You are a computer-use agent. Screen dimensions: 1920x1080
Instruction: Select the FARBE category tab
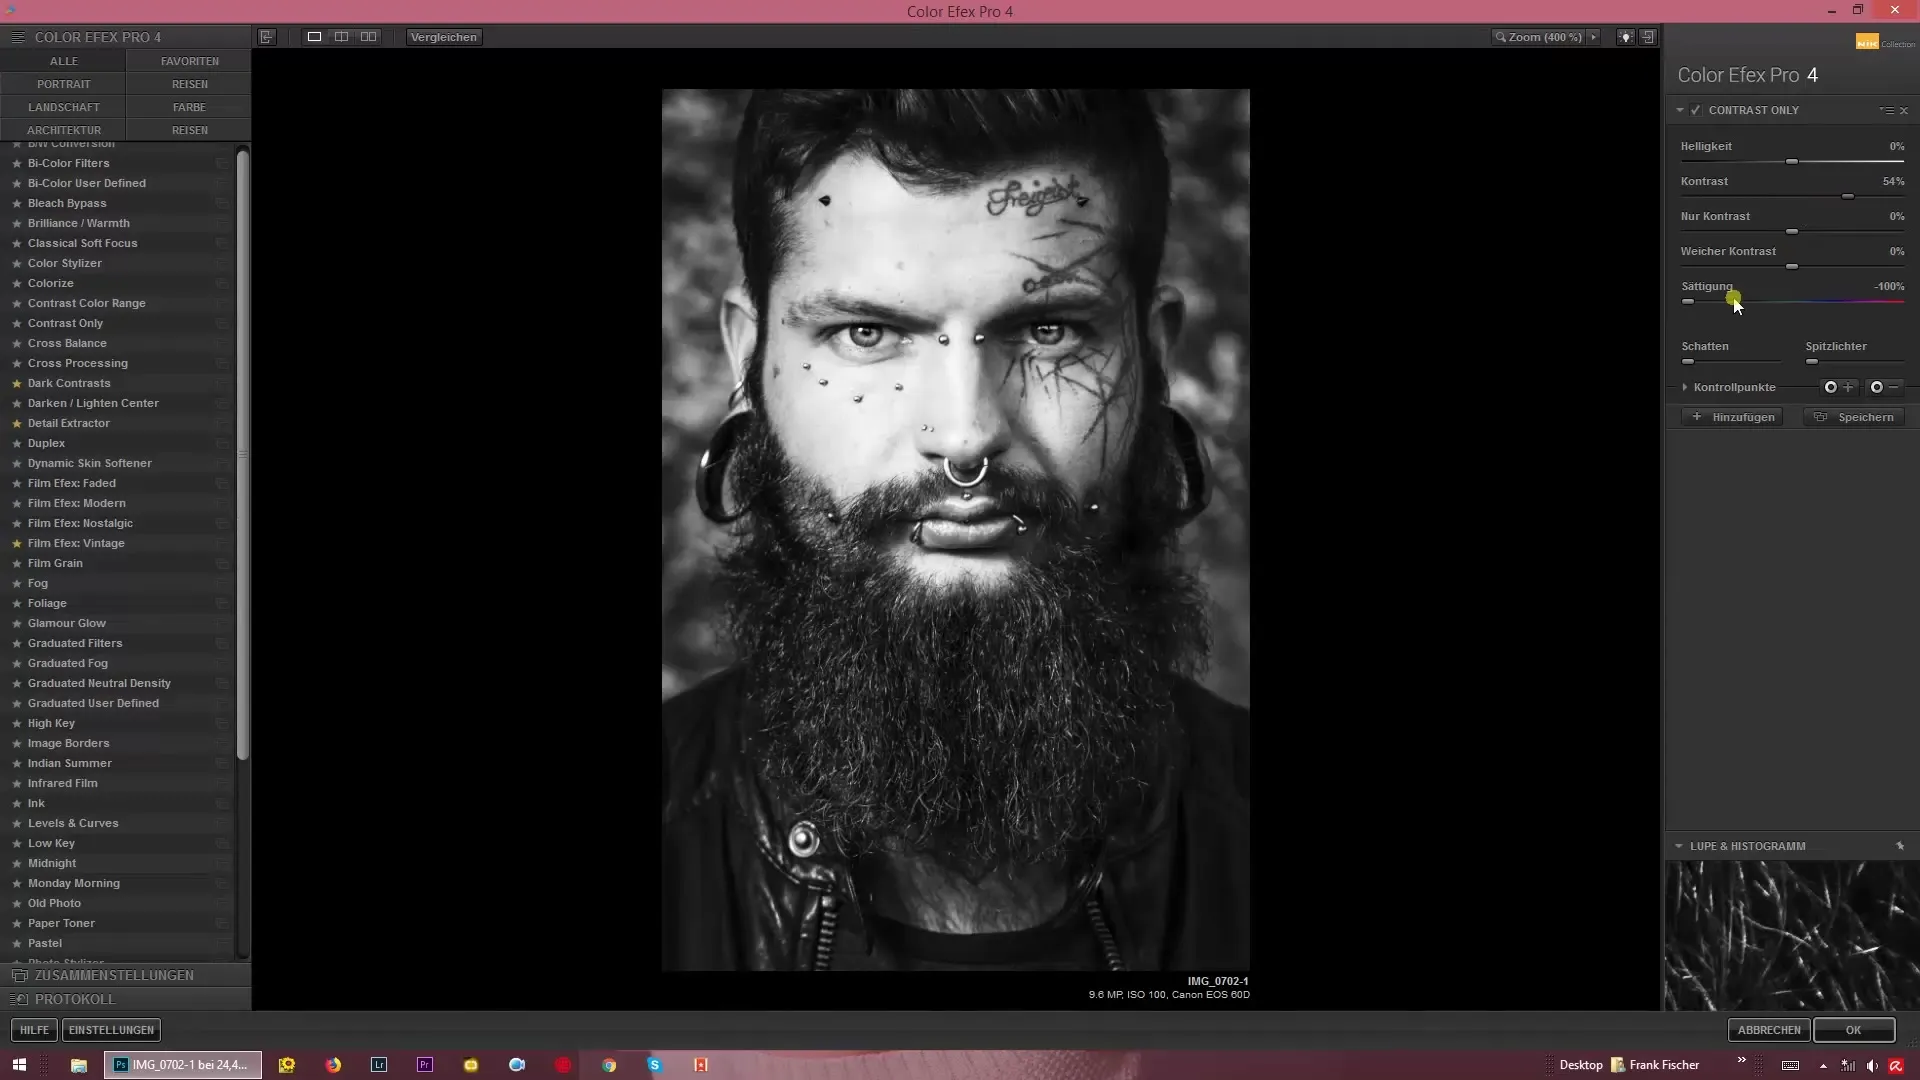(189, 107)
